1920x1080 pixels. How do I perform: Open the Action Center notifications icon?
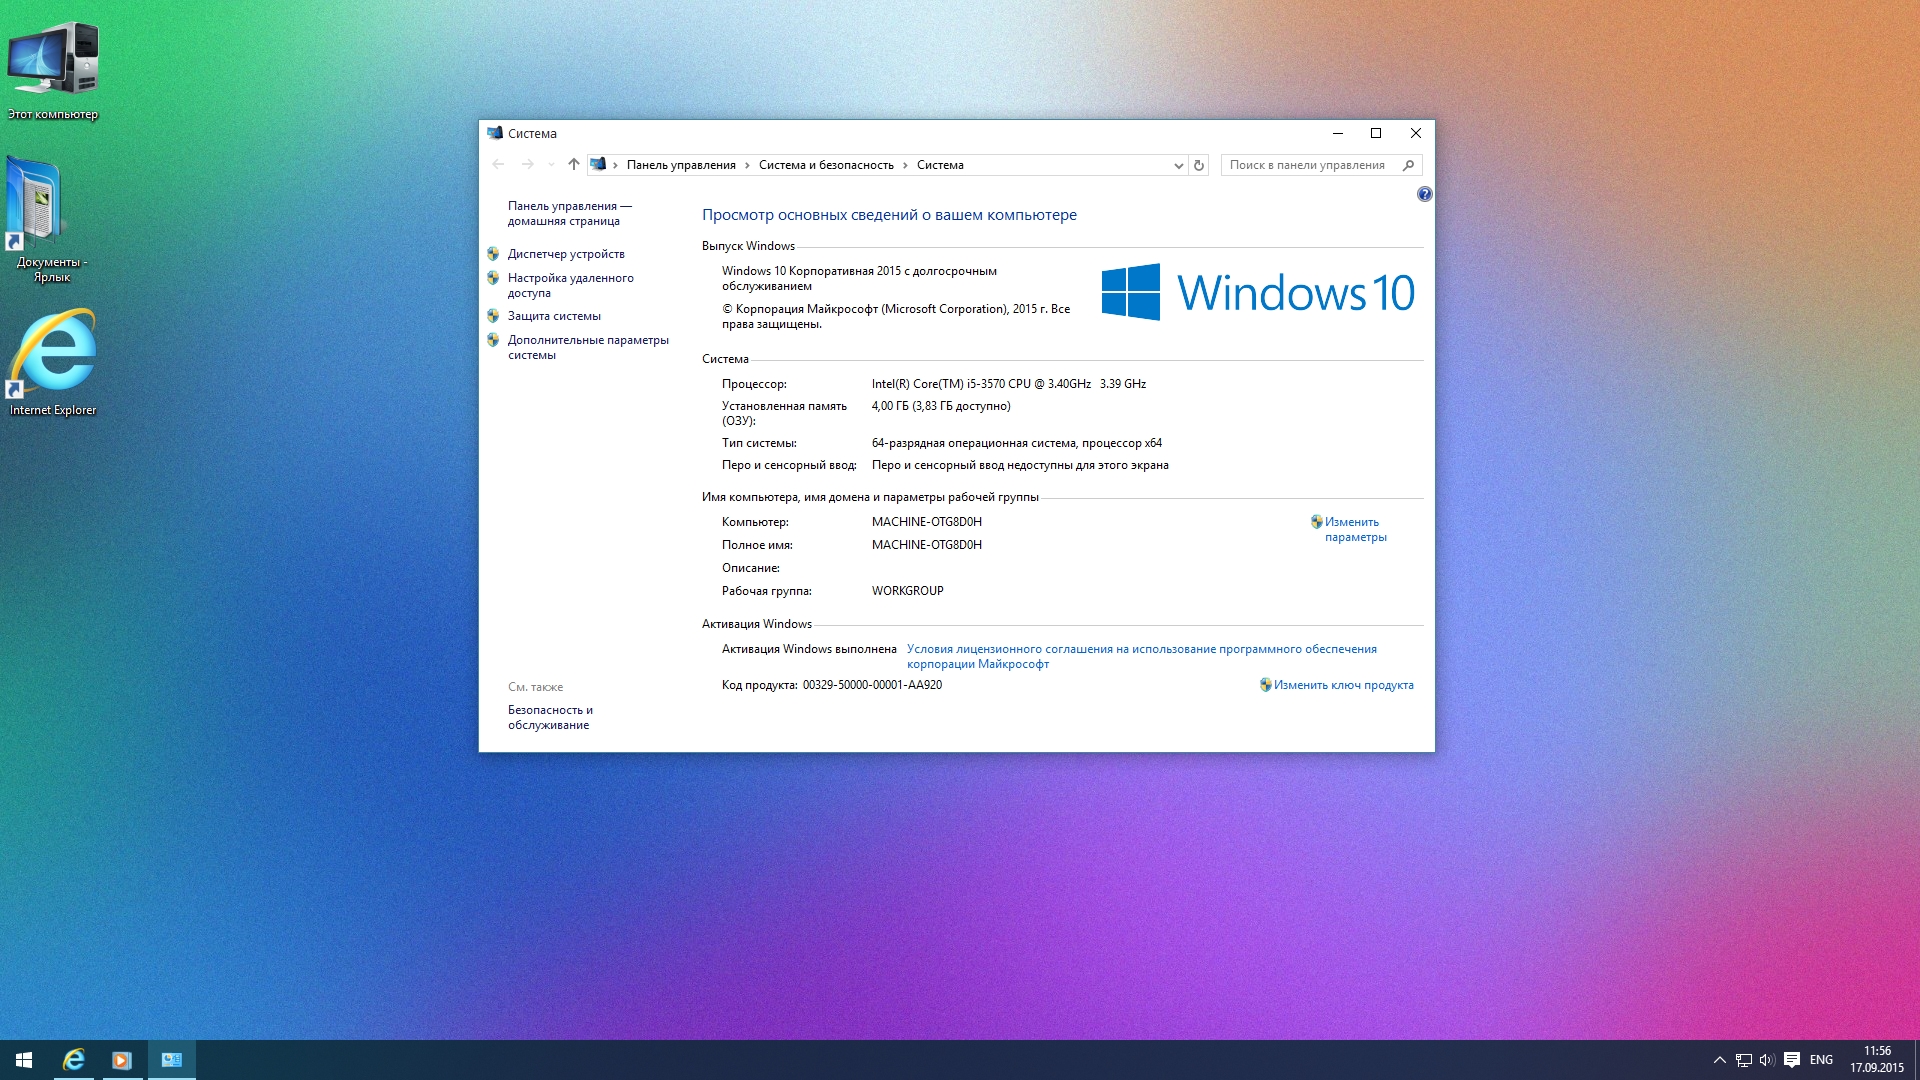pyautogui.click(x=1792, y=1060)
